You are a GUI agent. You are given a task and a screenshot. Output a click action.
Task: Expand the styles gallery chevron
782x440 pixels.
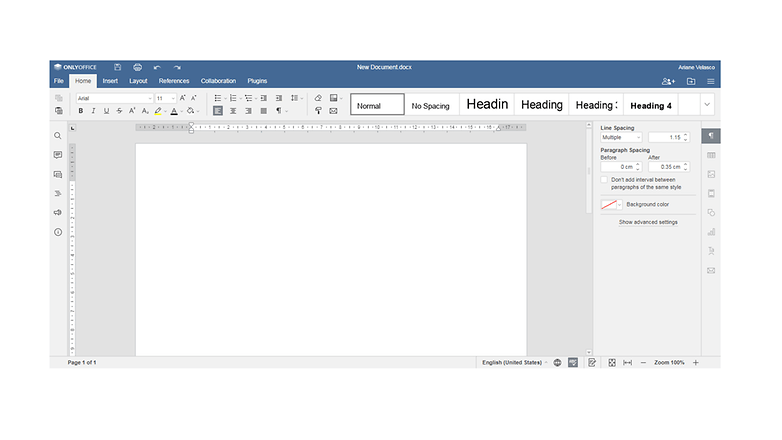coord(707,105)
